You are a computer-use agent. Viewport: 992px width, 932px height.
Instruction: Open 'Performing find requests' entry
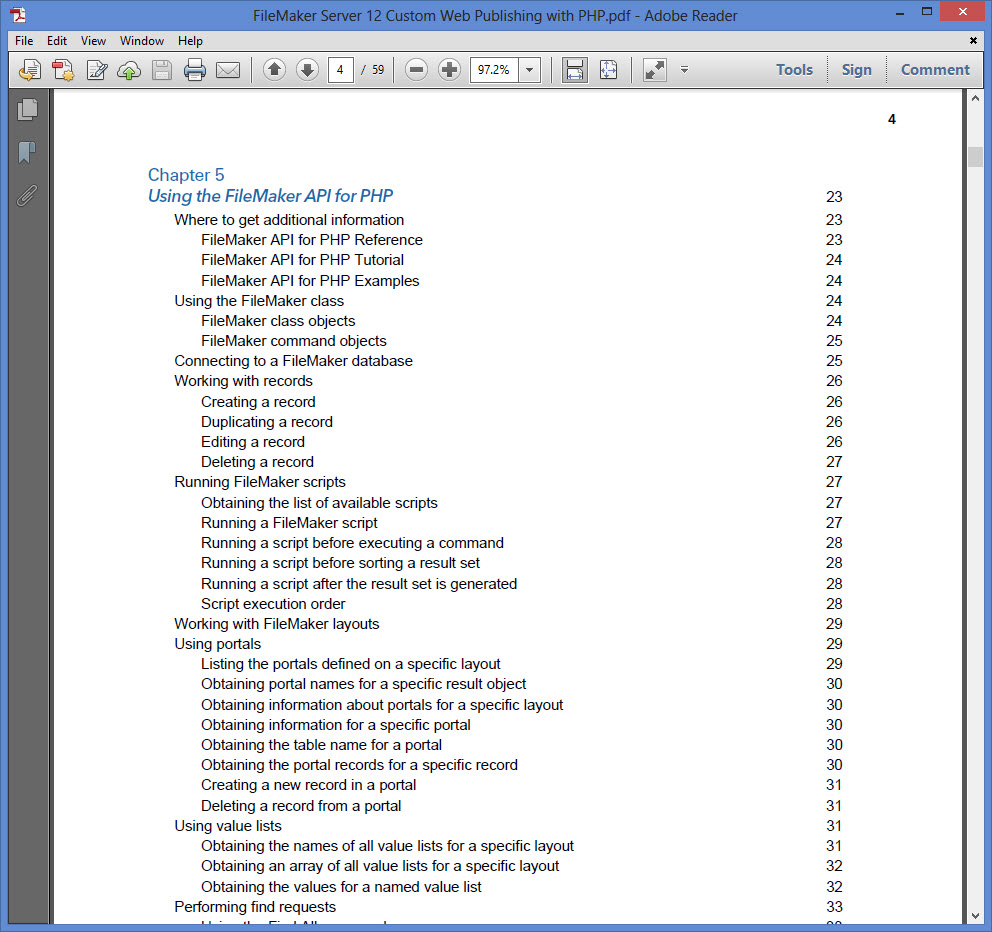coord(255,907)
